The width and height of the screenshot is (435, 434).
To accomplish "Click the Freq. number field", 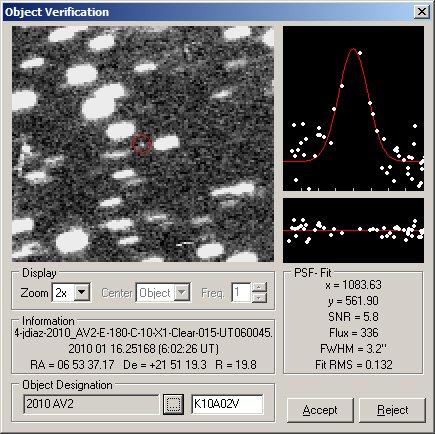I will pos(241,293).
